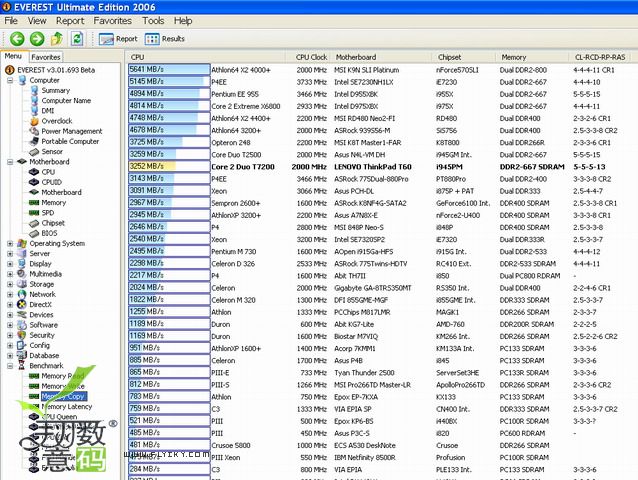Viewport: 638px width, 480px height.
Task: Select the Sensor icon
Action: click(x=35, y=151)
